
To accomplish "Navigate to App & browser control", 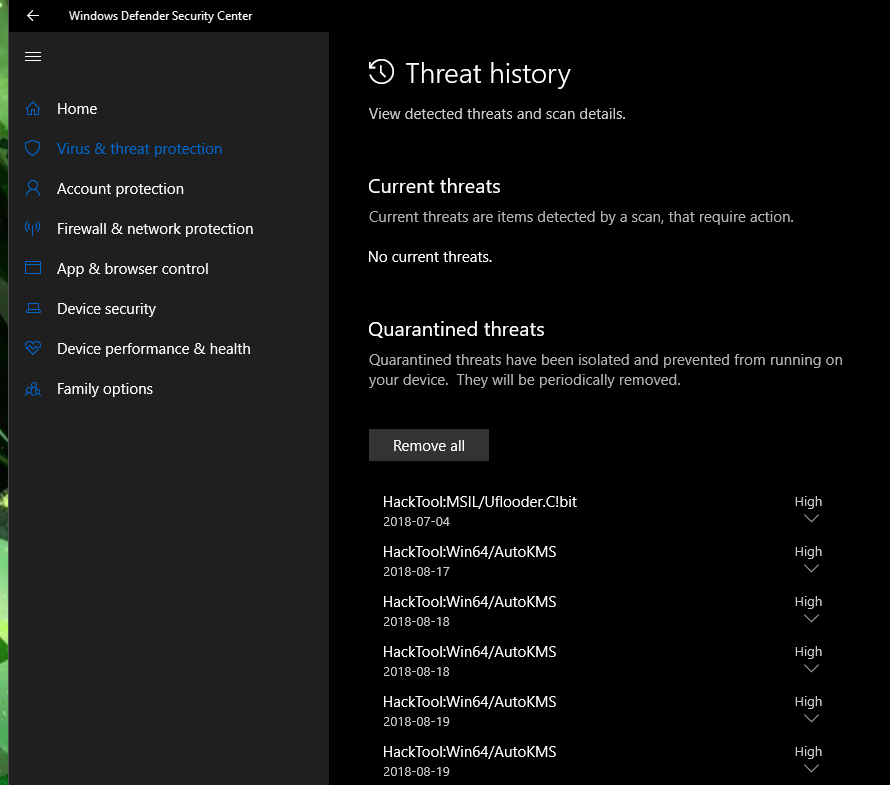I will pos(133,268).
